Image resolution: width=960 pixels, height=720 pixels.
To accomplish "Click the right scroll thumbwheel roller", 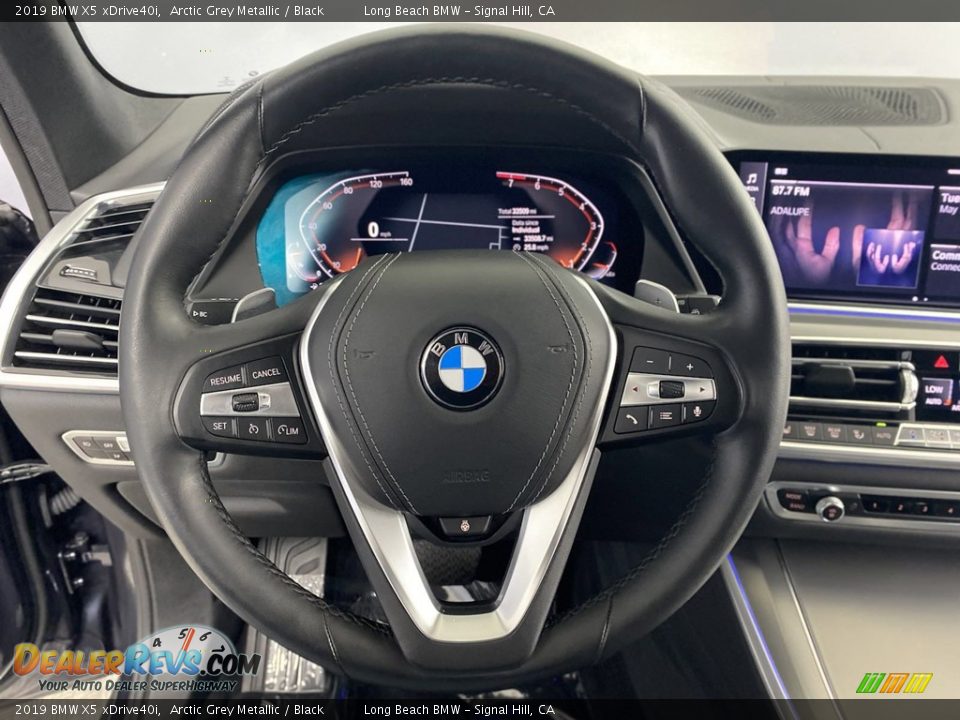I will click(670, 389).
